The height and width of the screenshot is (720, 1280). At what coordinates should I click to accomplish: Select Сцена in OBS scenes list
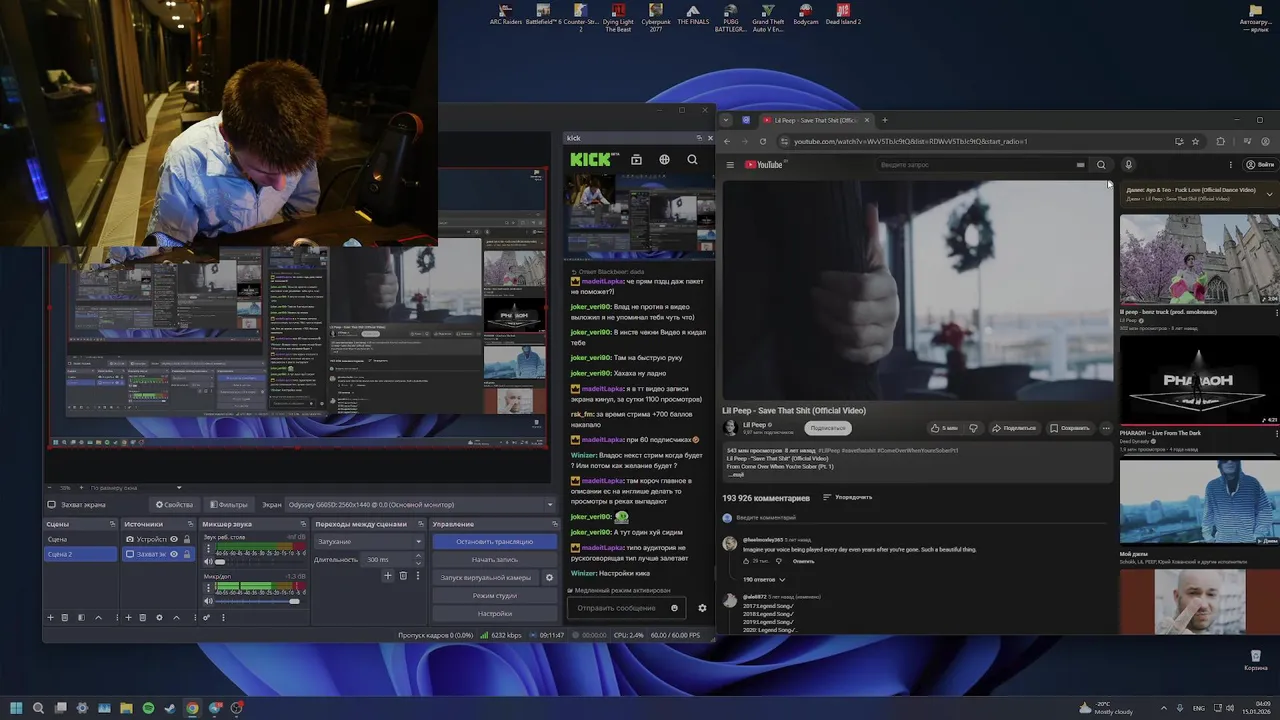click(81, 539)
